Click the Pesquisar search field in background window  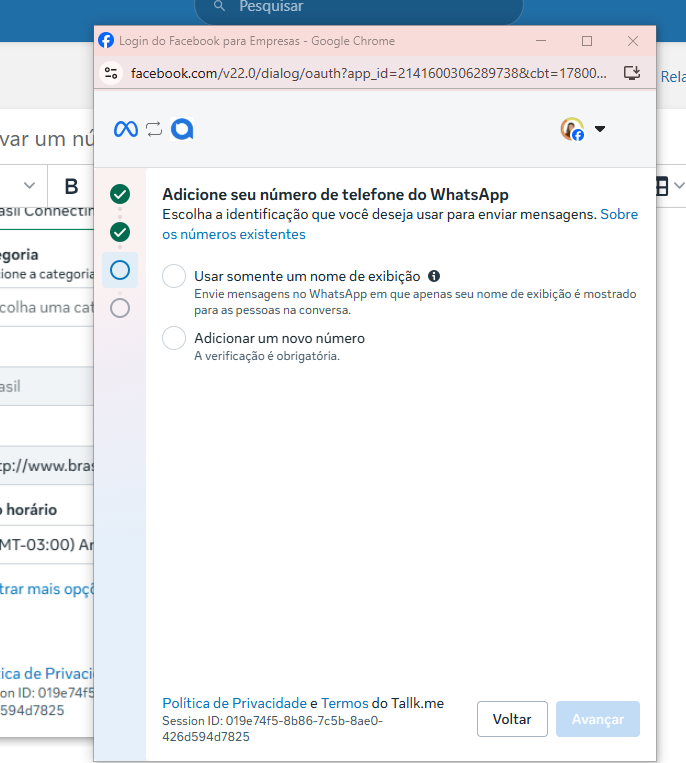[359, 9]
